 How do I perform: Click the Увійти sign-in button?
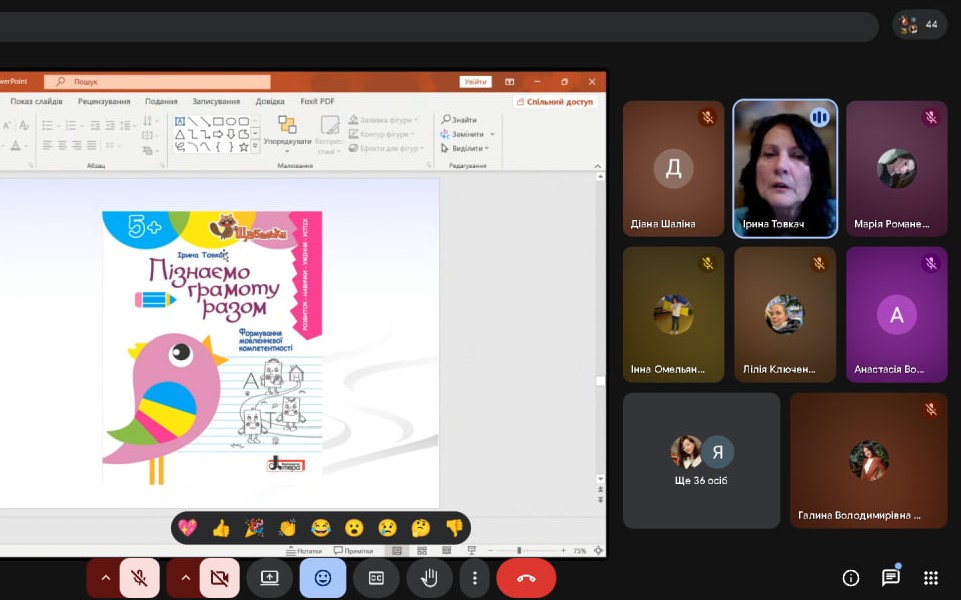tap(476, 82)
